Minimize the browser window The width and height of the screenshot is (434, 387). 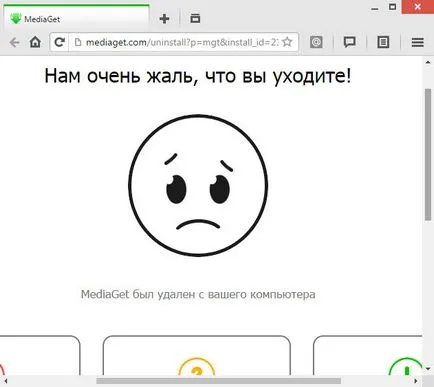tap(375, 8)
